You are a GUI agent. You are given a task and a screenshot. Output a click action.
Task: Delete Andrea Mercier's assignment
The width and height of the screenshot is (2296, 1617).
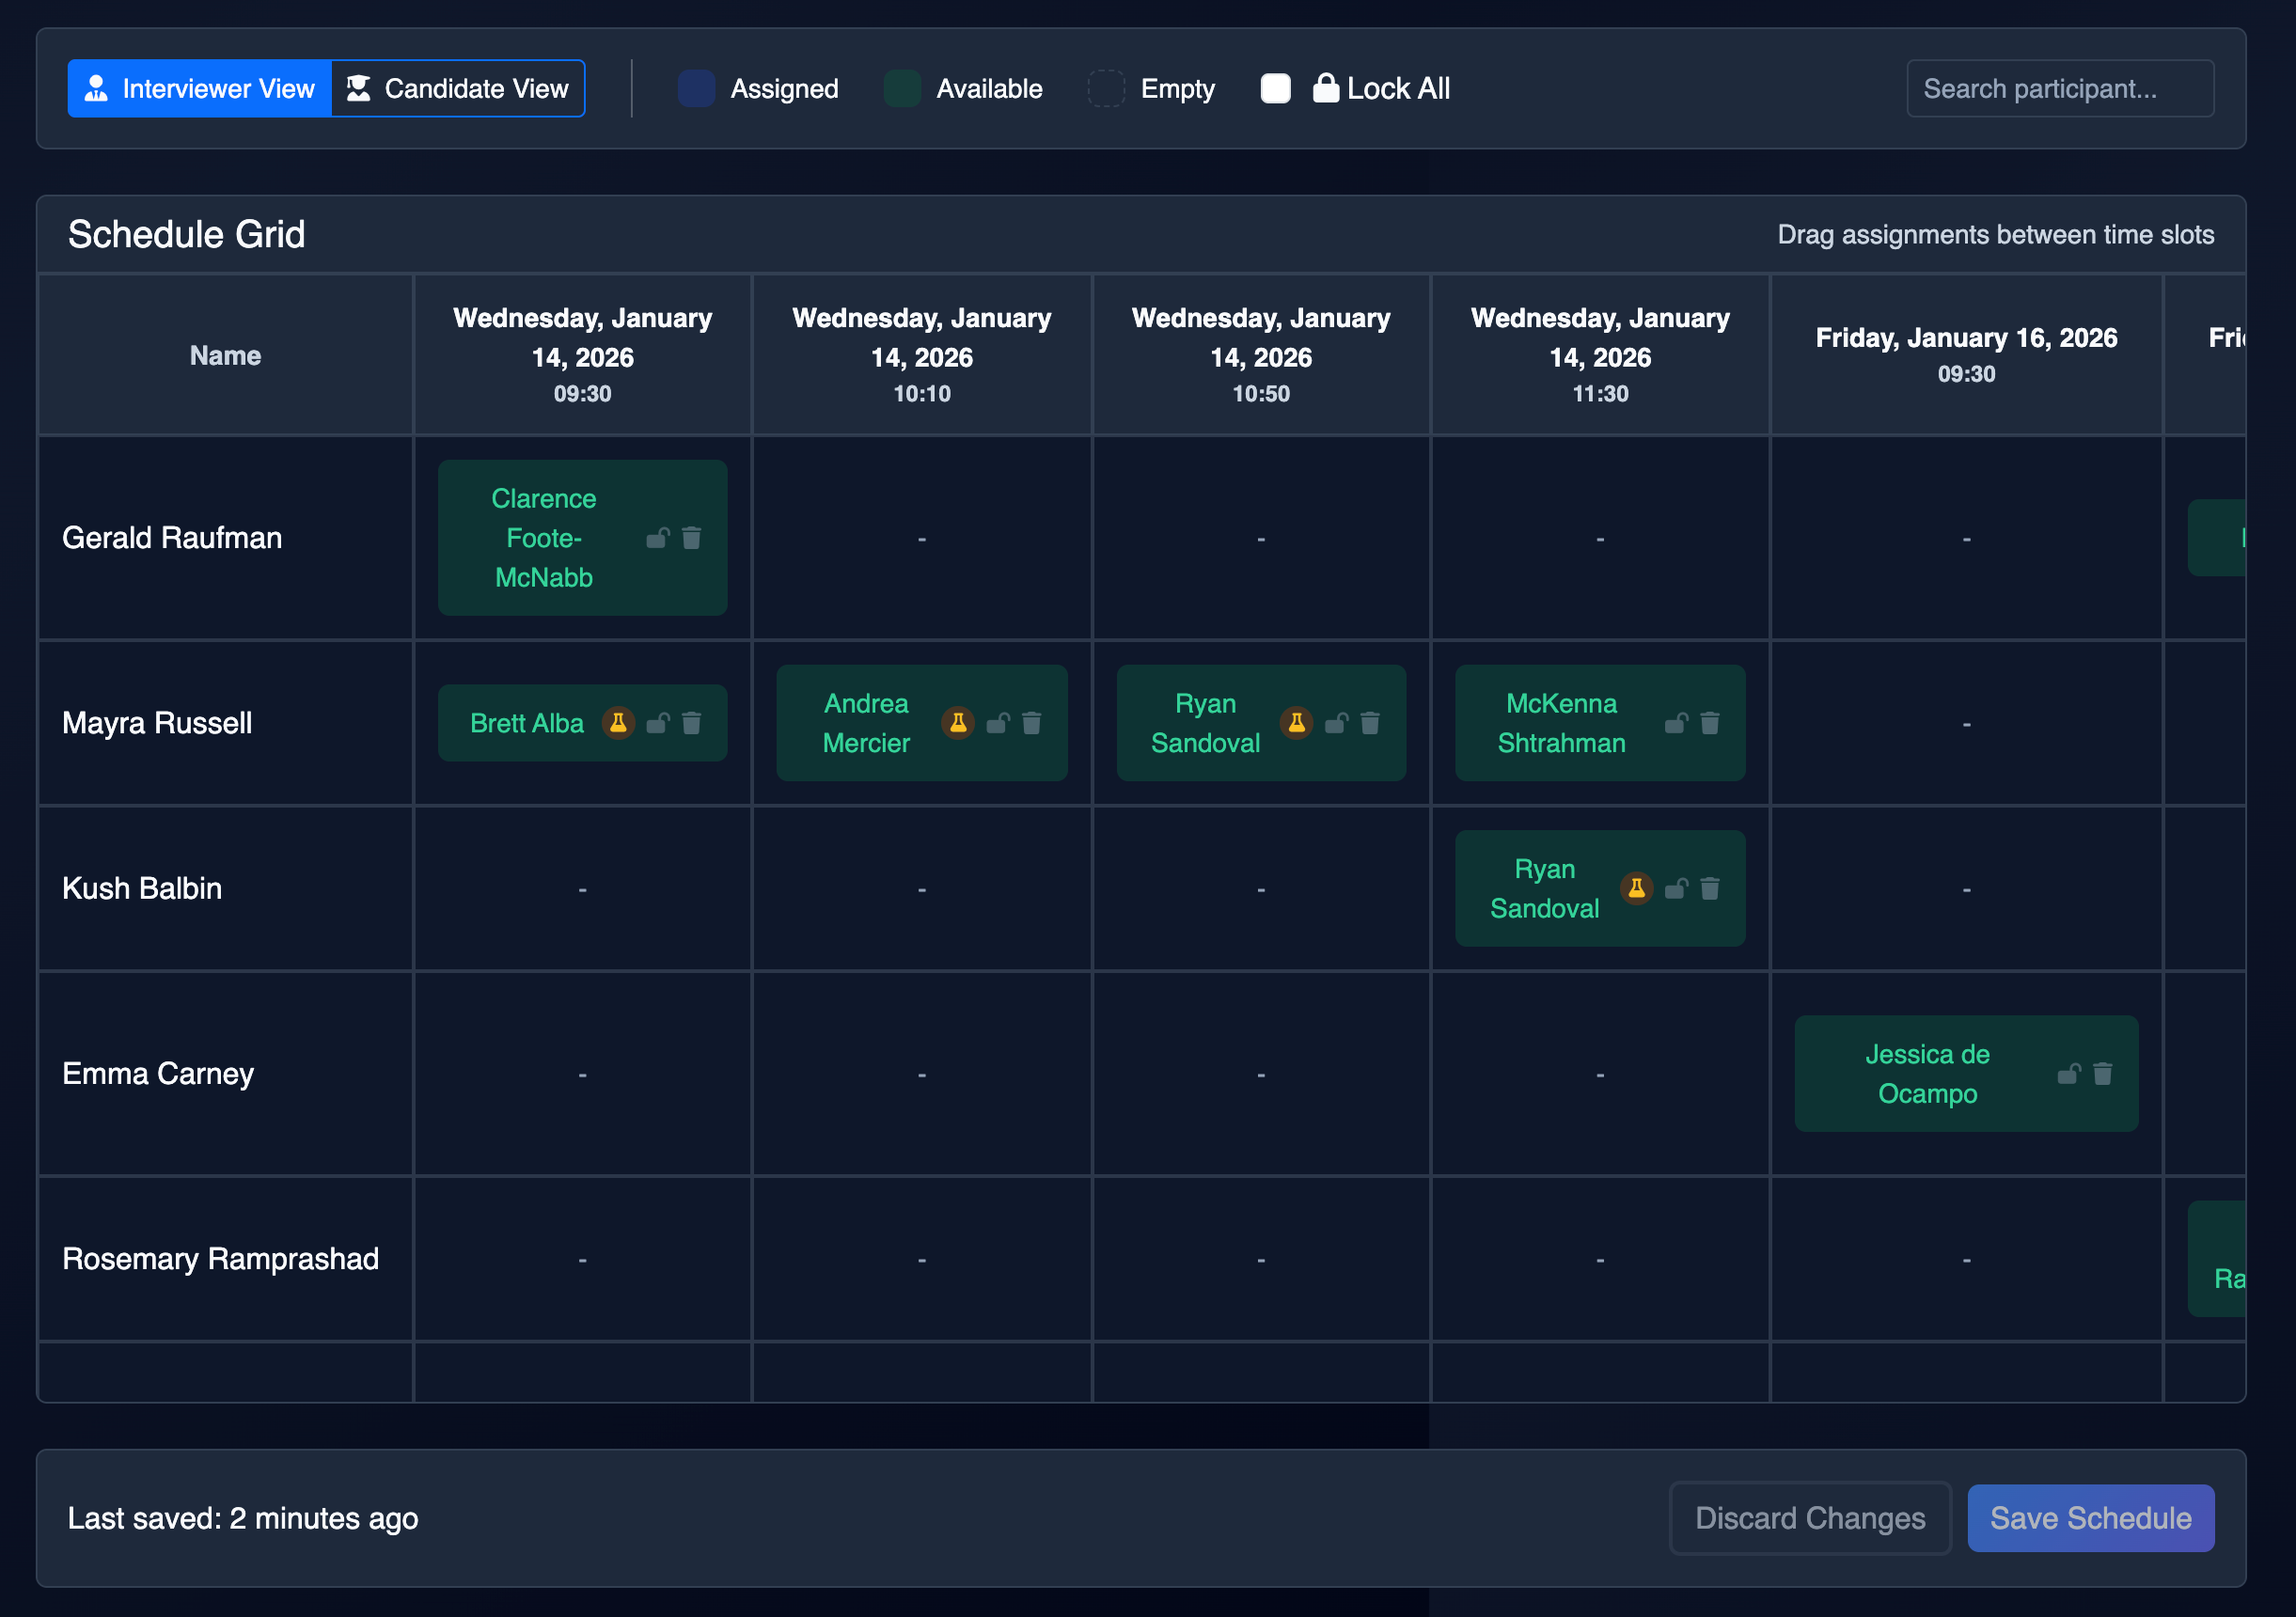click(x=1032, y=722)
